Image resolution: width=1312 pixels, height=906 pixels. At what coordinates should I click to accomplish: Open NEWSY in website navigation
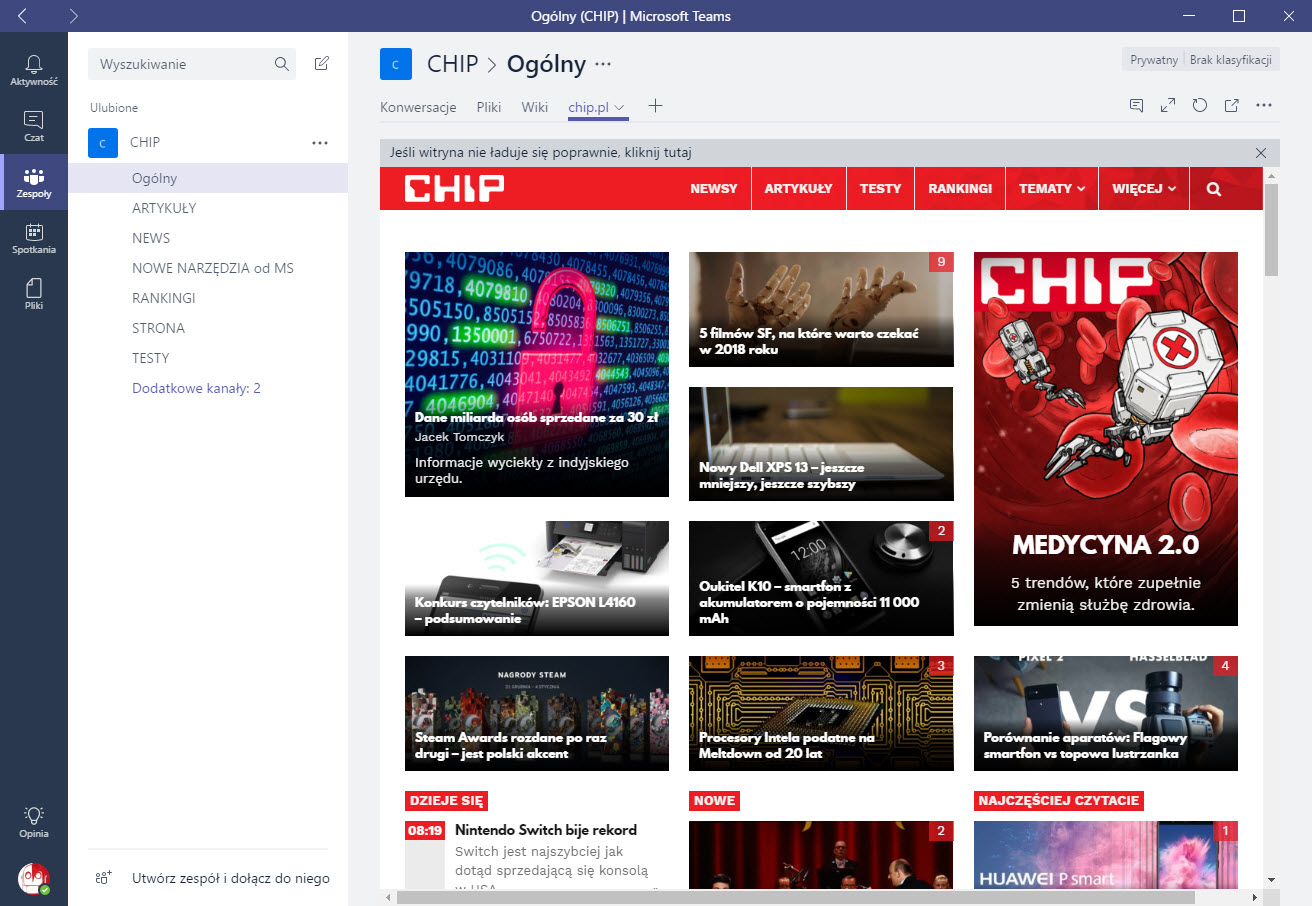click(714, 188)
